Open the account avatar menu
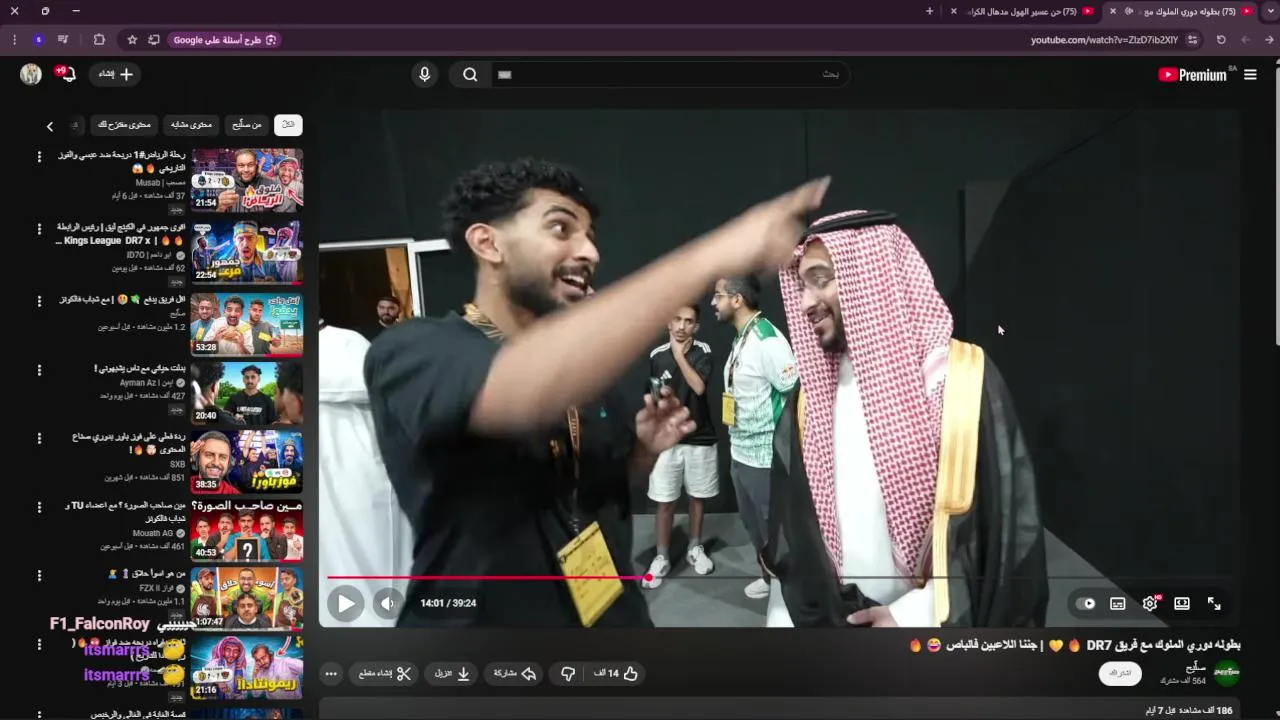The image size is (1280, 720). click(31, 74)
